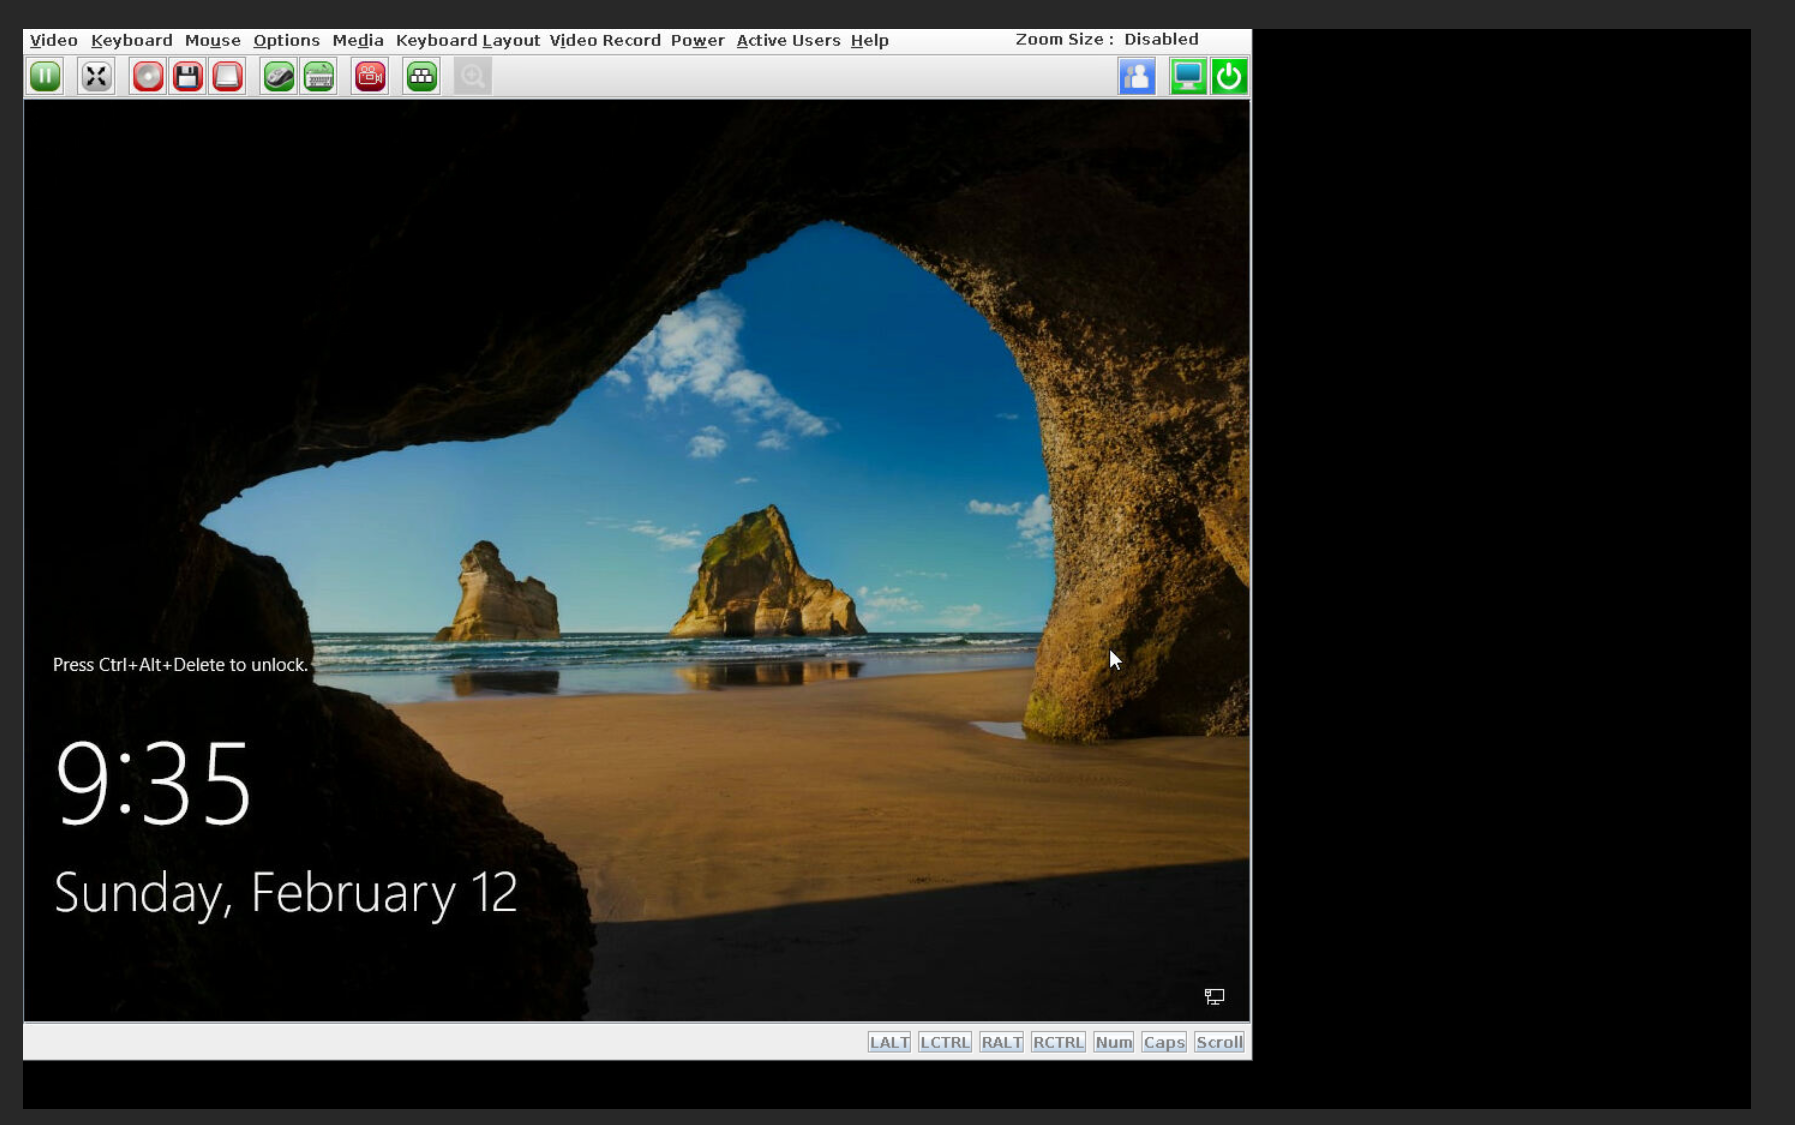
Task: Toggle the RALT key indicator
Action: (x=1001, y=1042)
